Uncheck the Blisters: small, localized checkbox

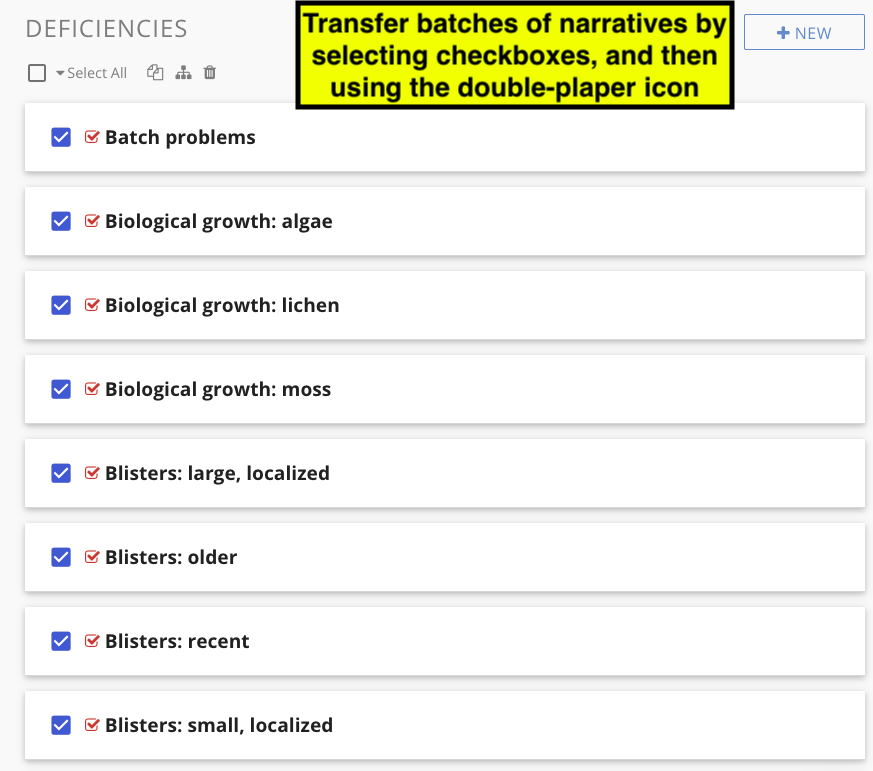pos(61,725)
